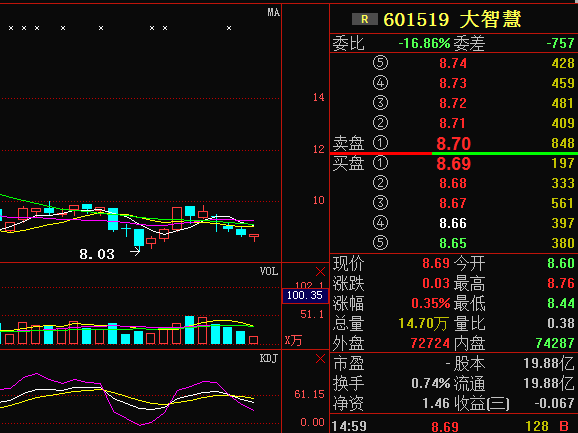Click the tallest cyan volume bar
The image size is (578, 433).
pos(189,330)
